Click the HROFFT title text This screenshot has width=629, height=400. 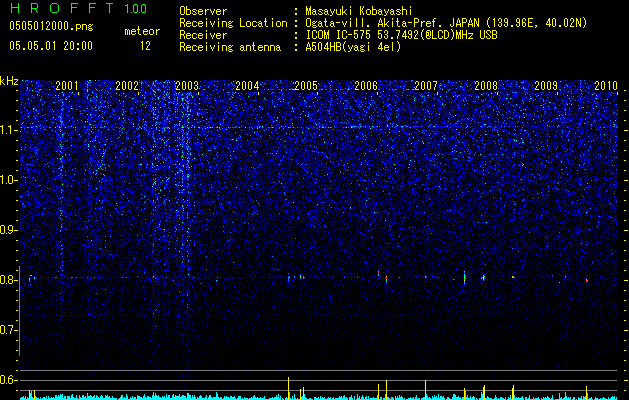coord(64,8)
